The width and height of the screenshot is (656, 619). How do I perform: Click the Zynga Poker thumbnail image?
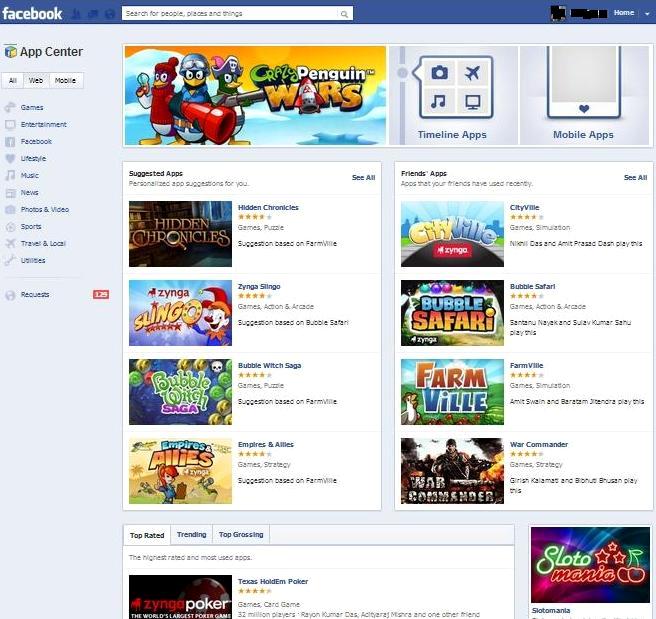[180, 597]
